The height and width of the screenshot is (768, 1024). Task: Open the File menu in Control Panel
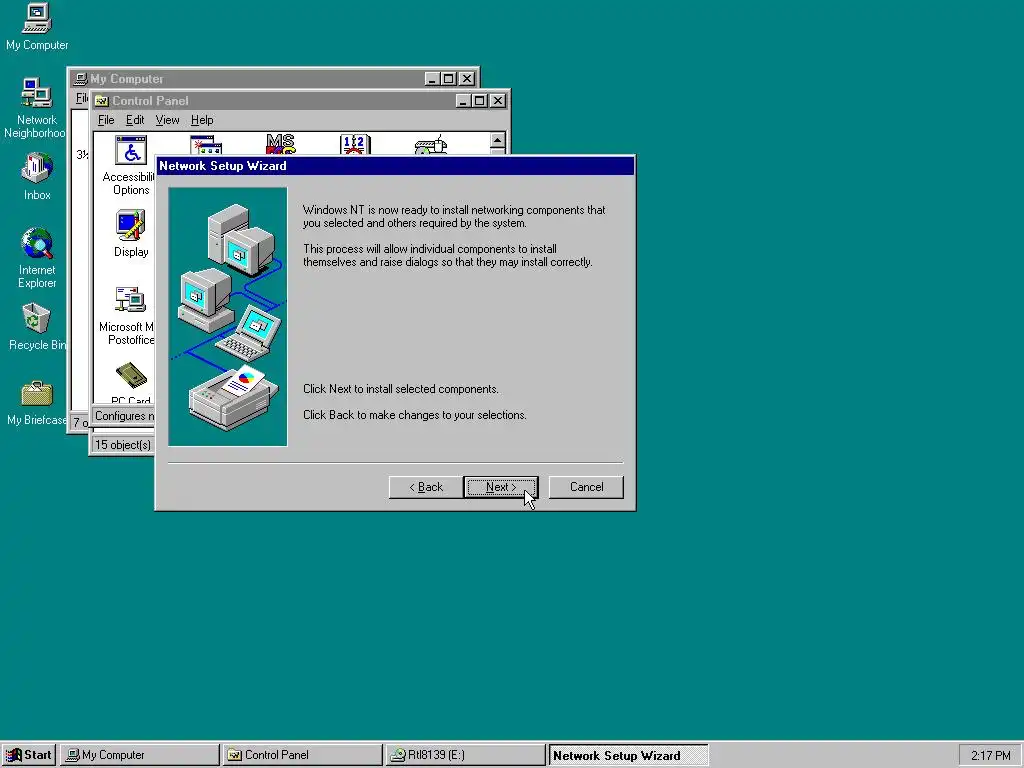106,120
